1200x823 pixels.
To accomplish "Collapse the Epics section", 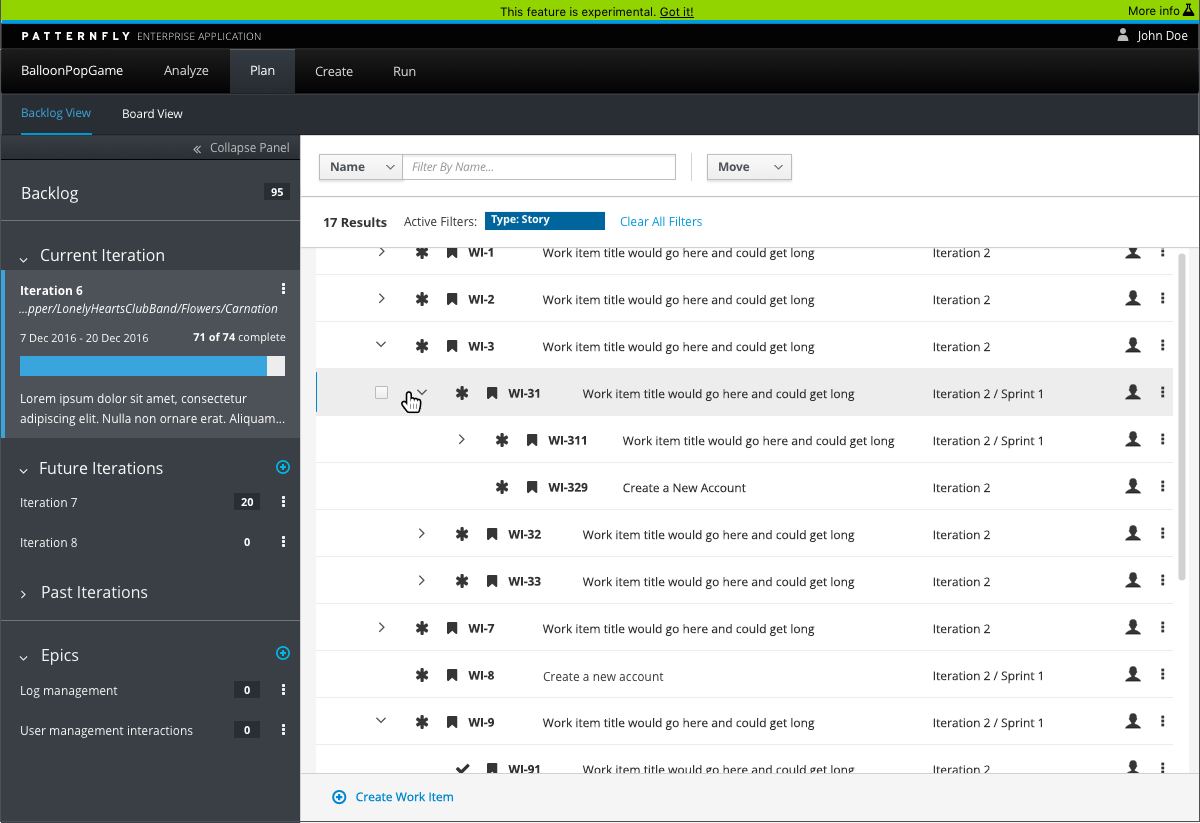I will point(24,657).
